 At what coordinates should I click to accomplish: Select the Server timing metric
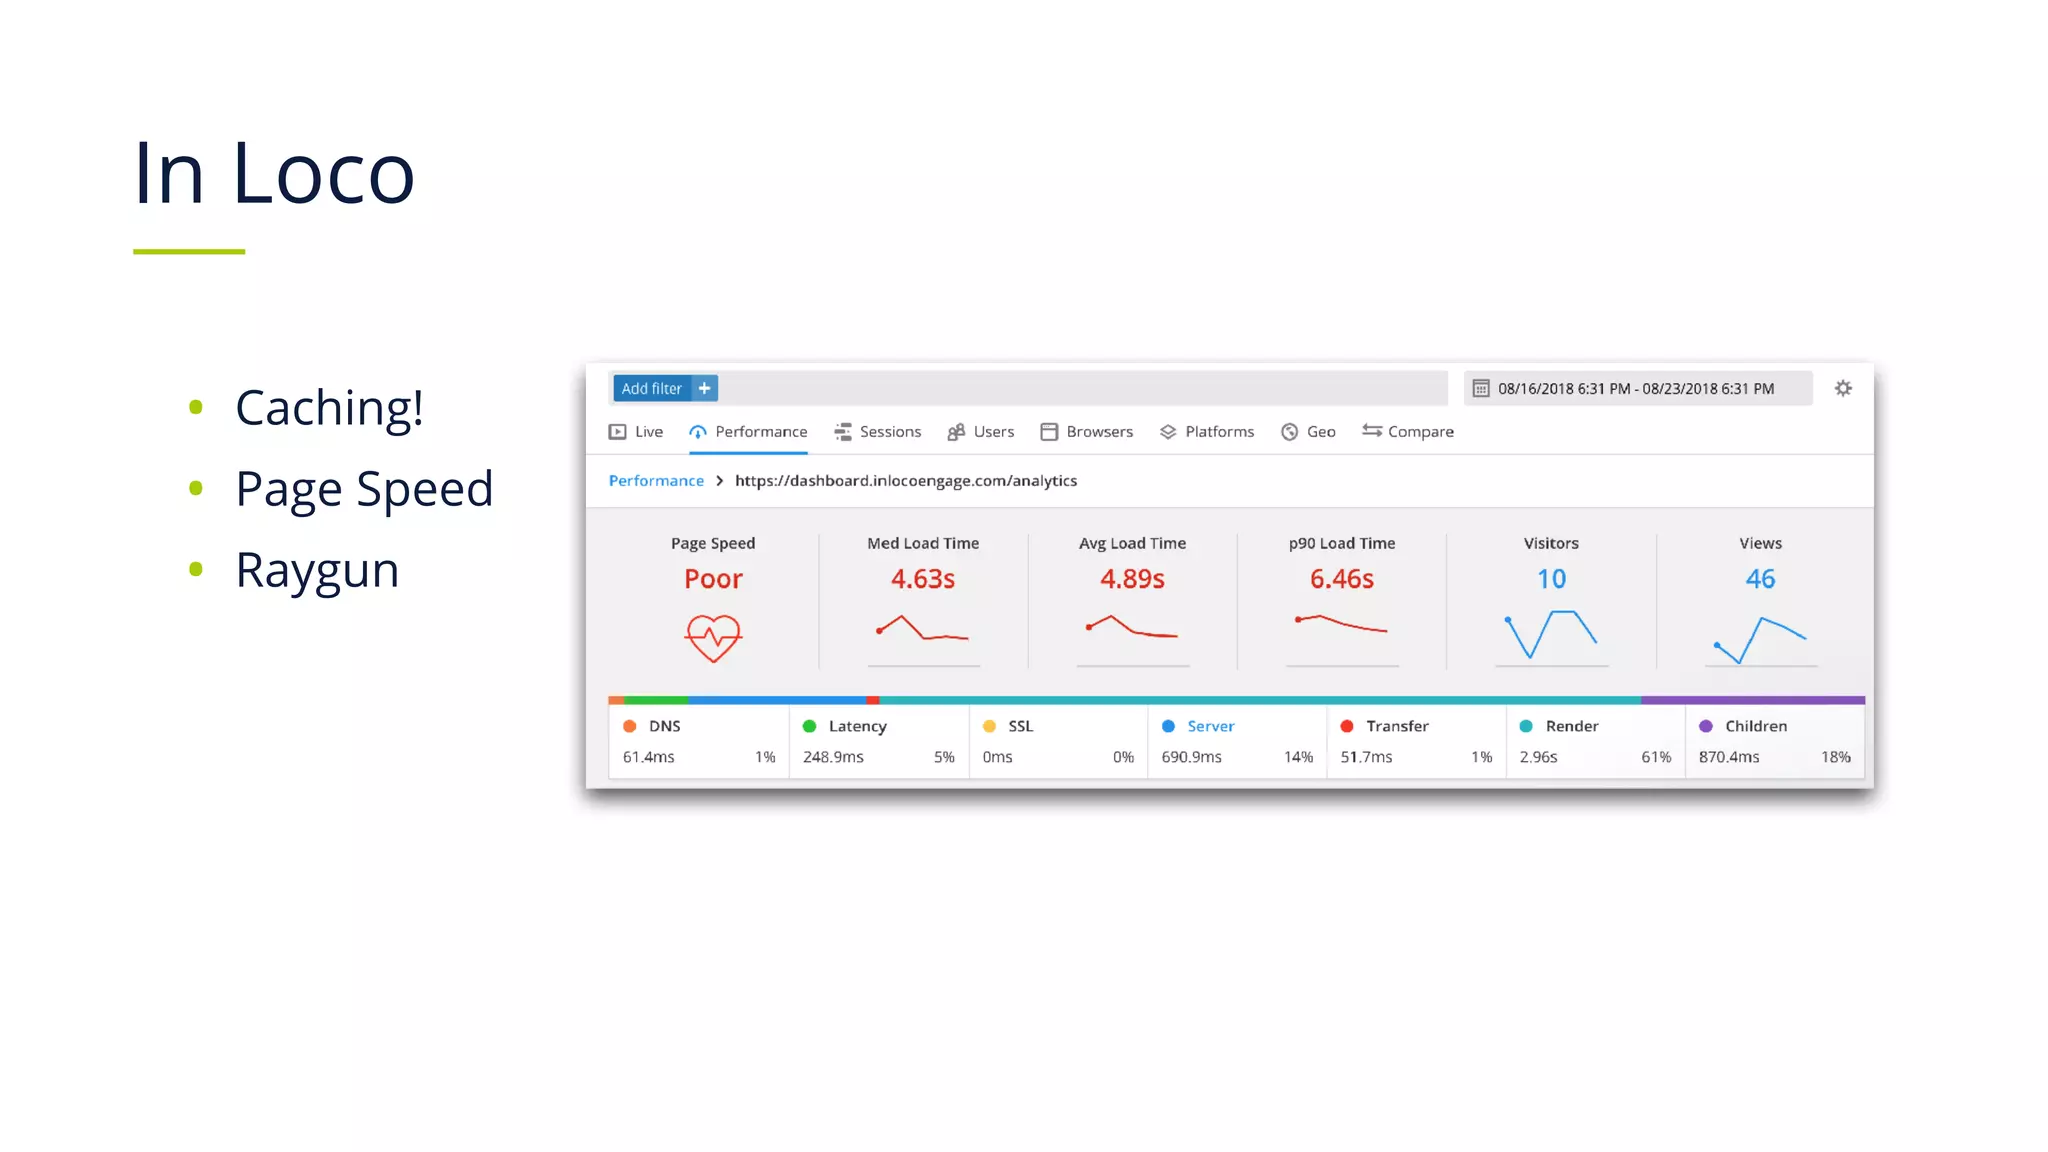(1210, 726)
